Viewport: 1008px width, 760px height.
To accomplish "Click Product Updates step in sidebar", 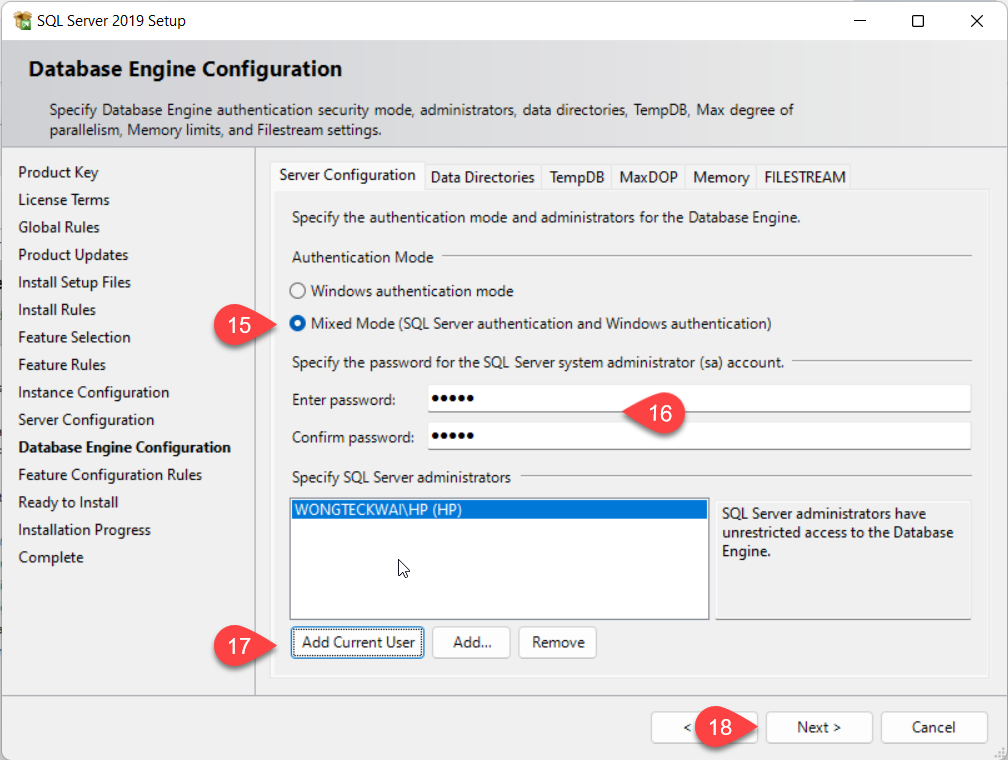I will coord(73,255).
